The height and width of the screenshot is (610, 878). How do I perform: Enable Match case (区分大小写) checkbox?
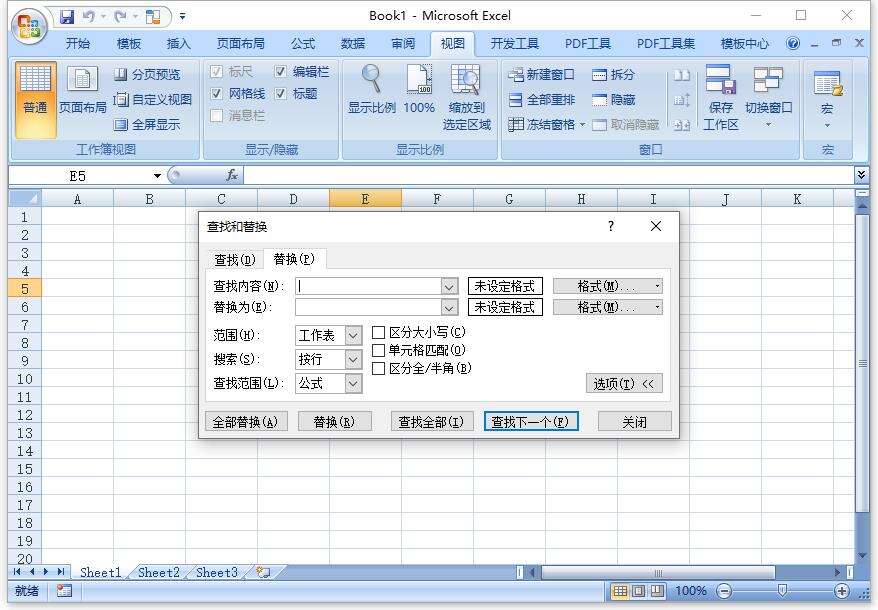(x=379, y=333)
